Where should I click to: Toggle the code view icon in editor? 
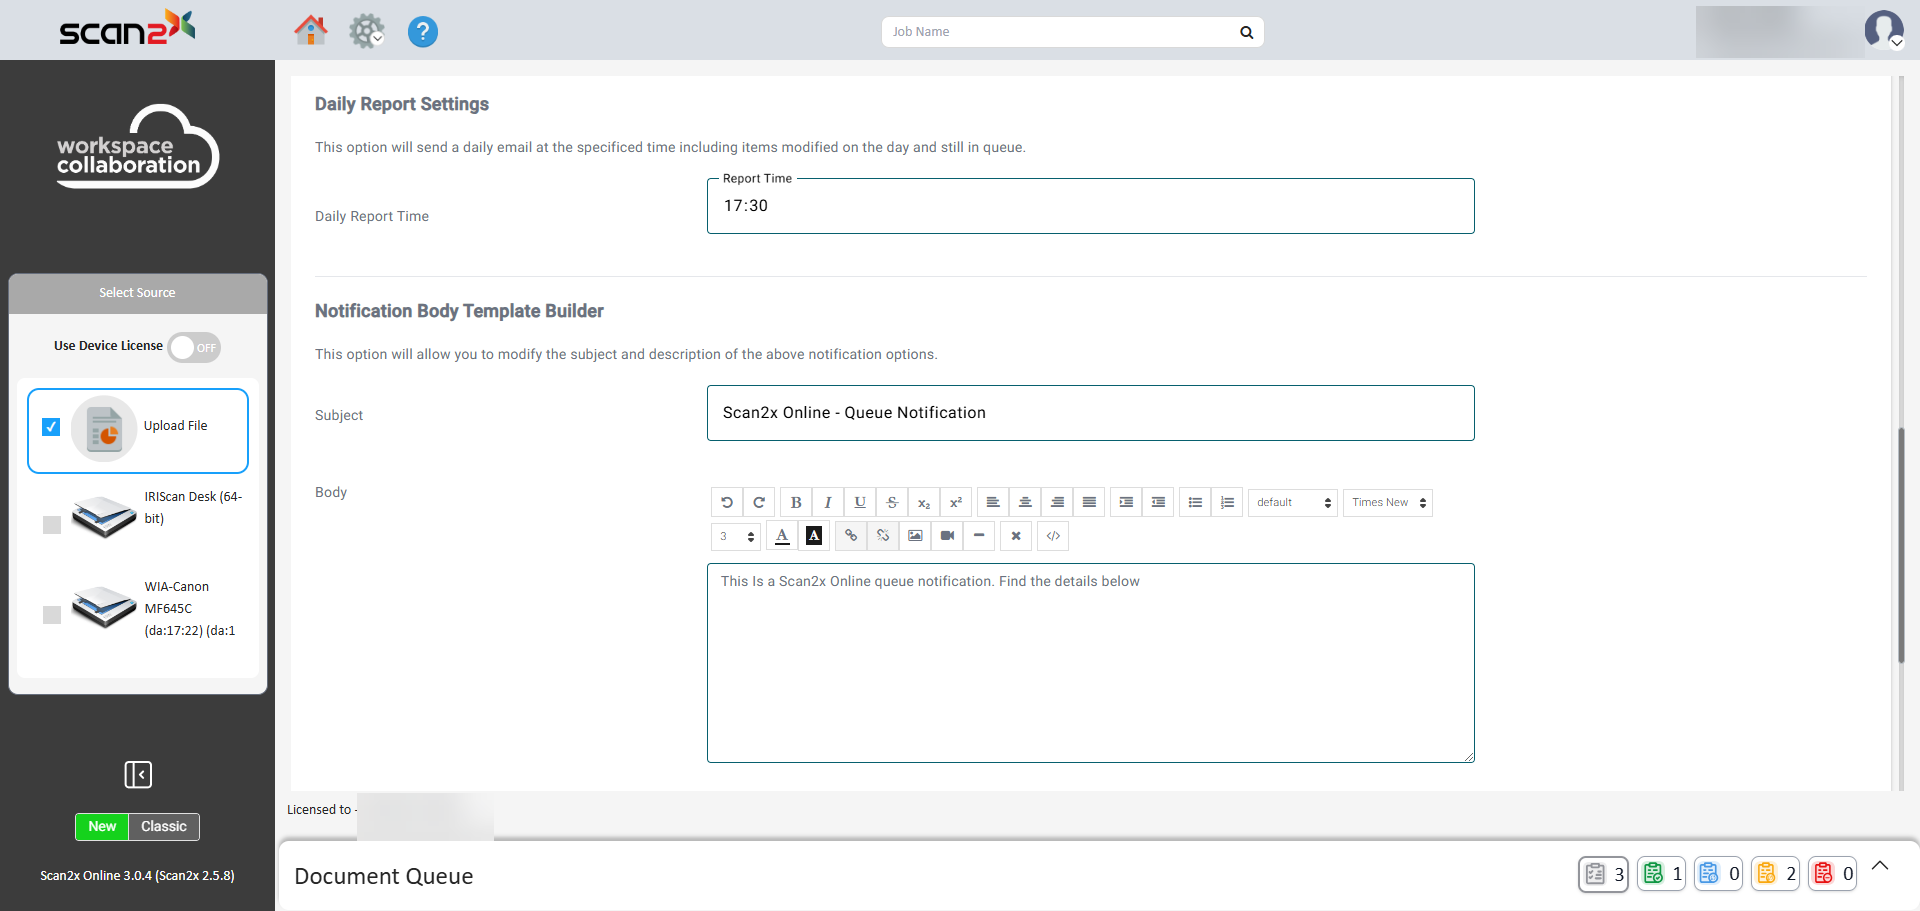1053,536
